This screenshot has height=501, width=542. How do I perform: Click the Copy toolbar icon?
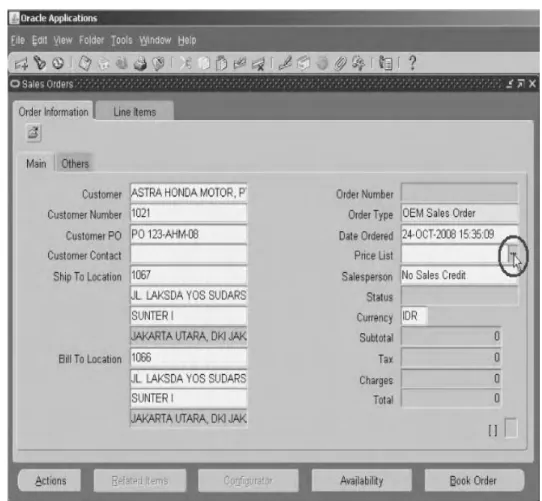[x=204, y=64]
